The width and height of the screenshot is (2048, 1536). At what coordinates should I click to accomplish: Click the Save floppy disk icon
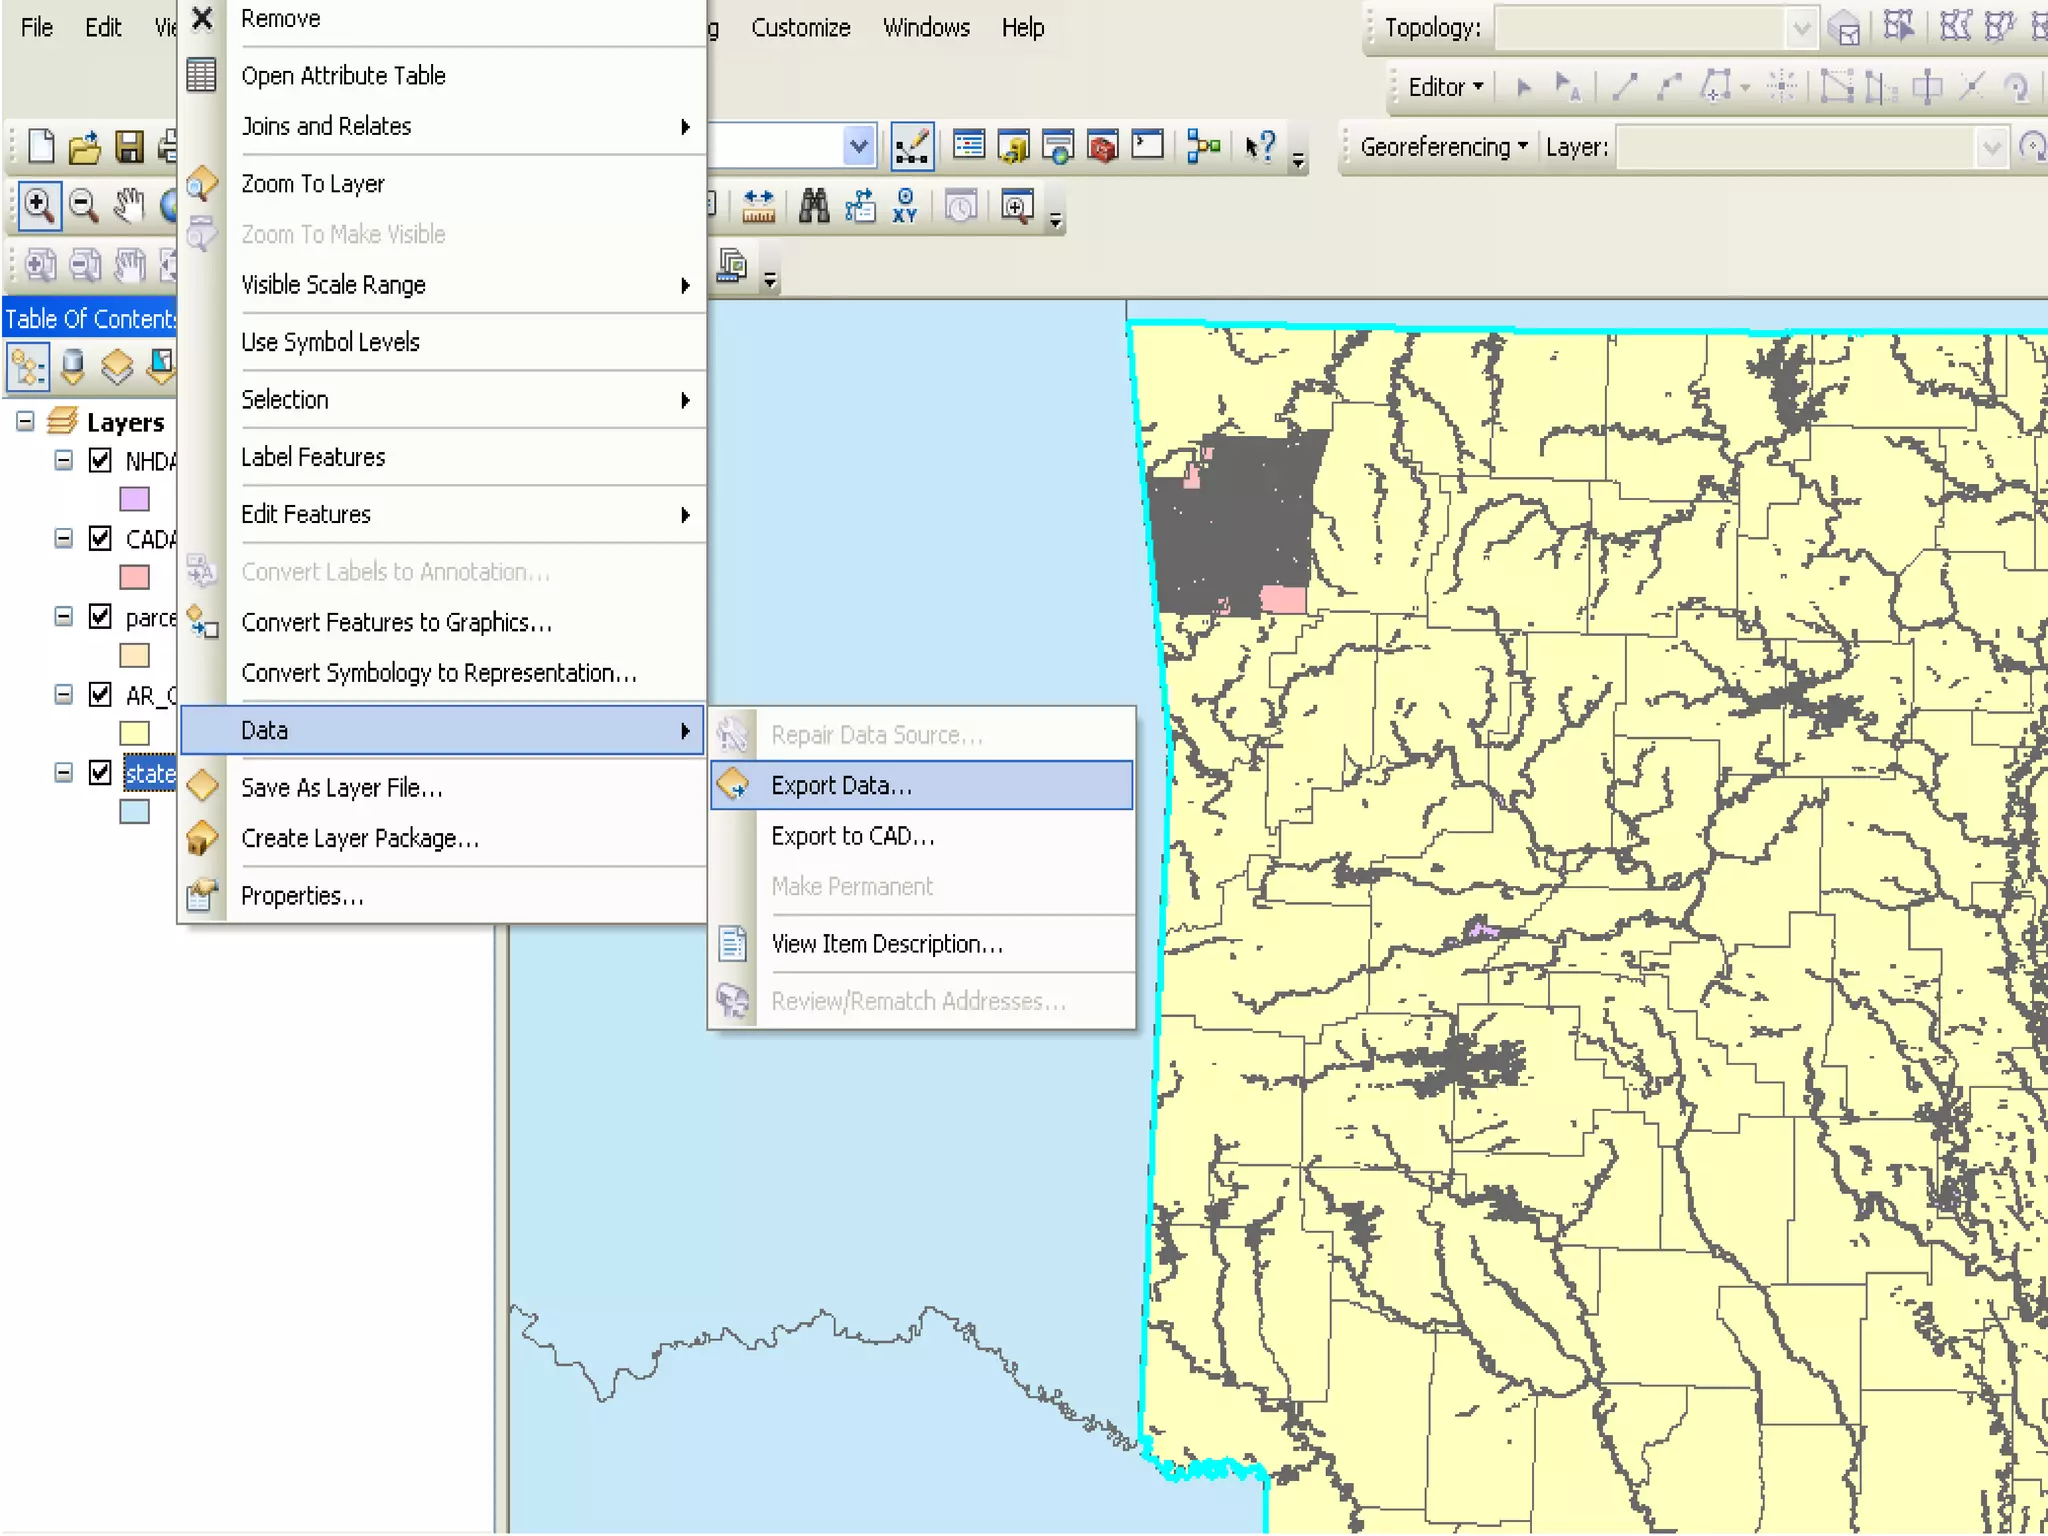(129, 147)
